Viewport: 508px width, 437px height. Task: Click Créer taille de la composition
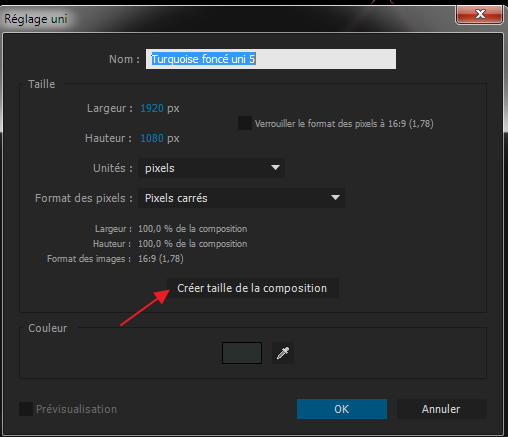click(x=253, y=288)
